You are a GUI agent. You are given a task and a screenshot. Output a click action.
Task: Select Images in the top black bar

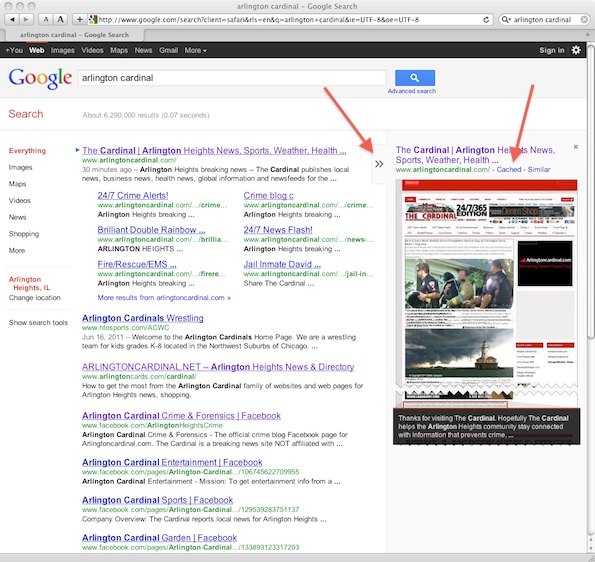click(63, 50)
